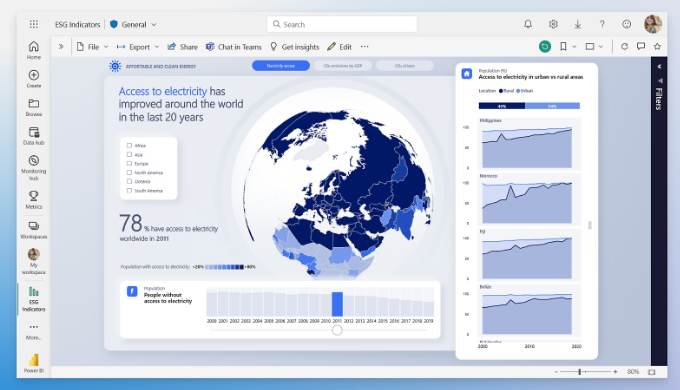Image resolution: width=680 pixels, height=390 pixels.
Task: Open the bookmark dropdown arrow
Action: pos(574,46)
